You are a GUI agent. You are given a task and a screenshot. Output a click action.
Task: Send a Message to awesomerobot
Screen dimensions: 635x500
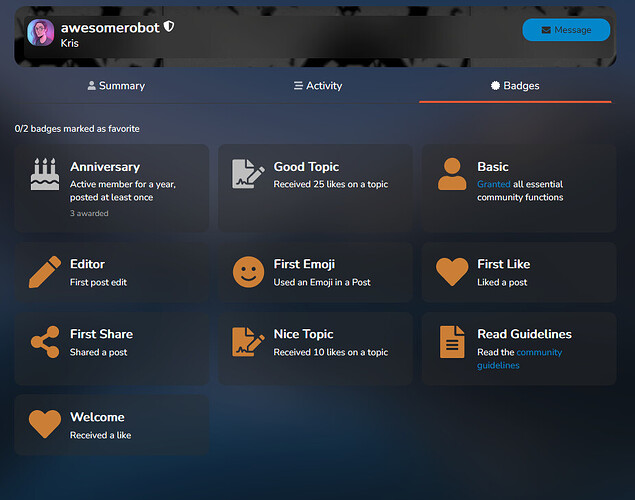click(566, 30)
